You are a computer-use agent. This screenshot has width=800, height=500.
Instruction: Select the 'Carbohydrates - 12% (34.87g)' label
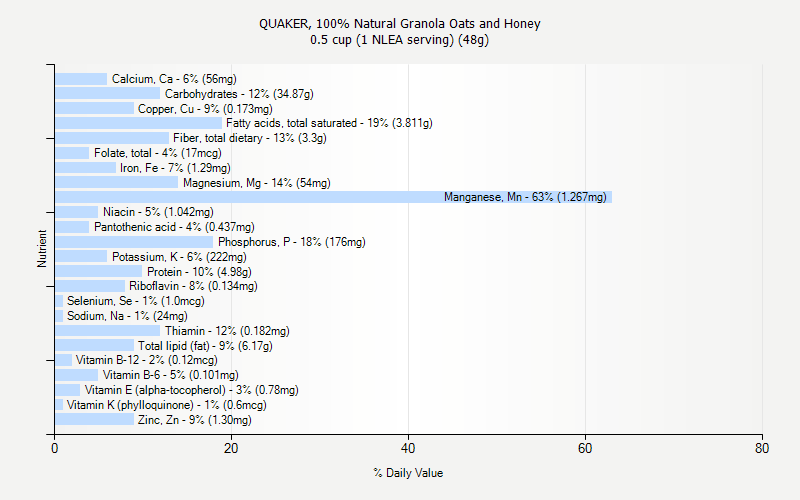pos(239,94)
